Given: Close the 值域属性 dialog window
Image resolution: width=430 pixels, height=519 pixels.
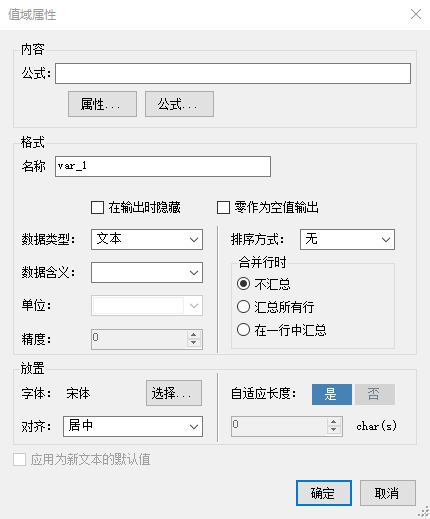Looking at the screenshot, I should (x=416, y=14).
